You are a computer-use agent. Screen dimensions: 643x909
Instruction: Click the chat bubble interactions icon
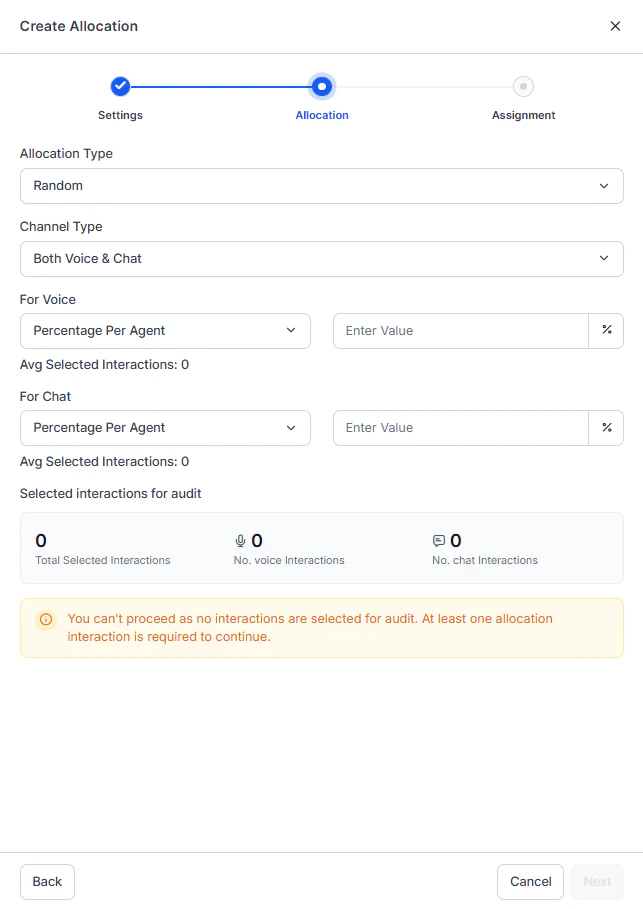coord(438,541)
